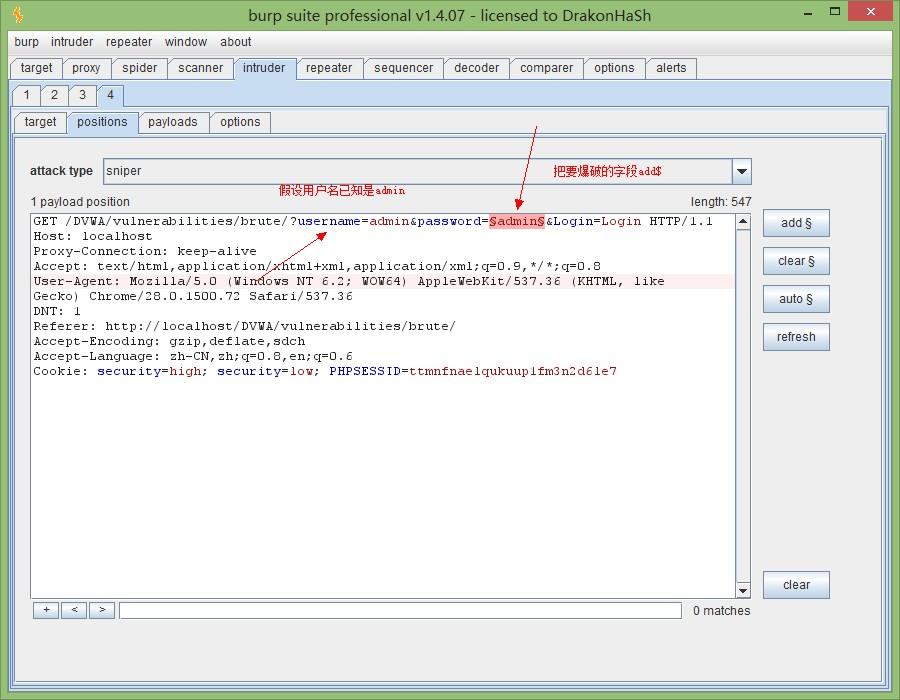900x700 pixels.
Task: Select the proxy tab
Action: point(86,68)
